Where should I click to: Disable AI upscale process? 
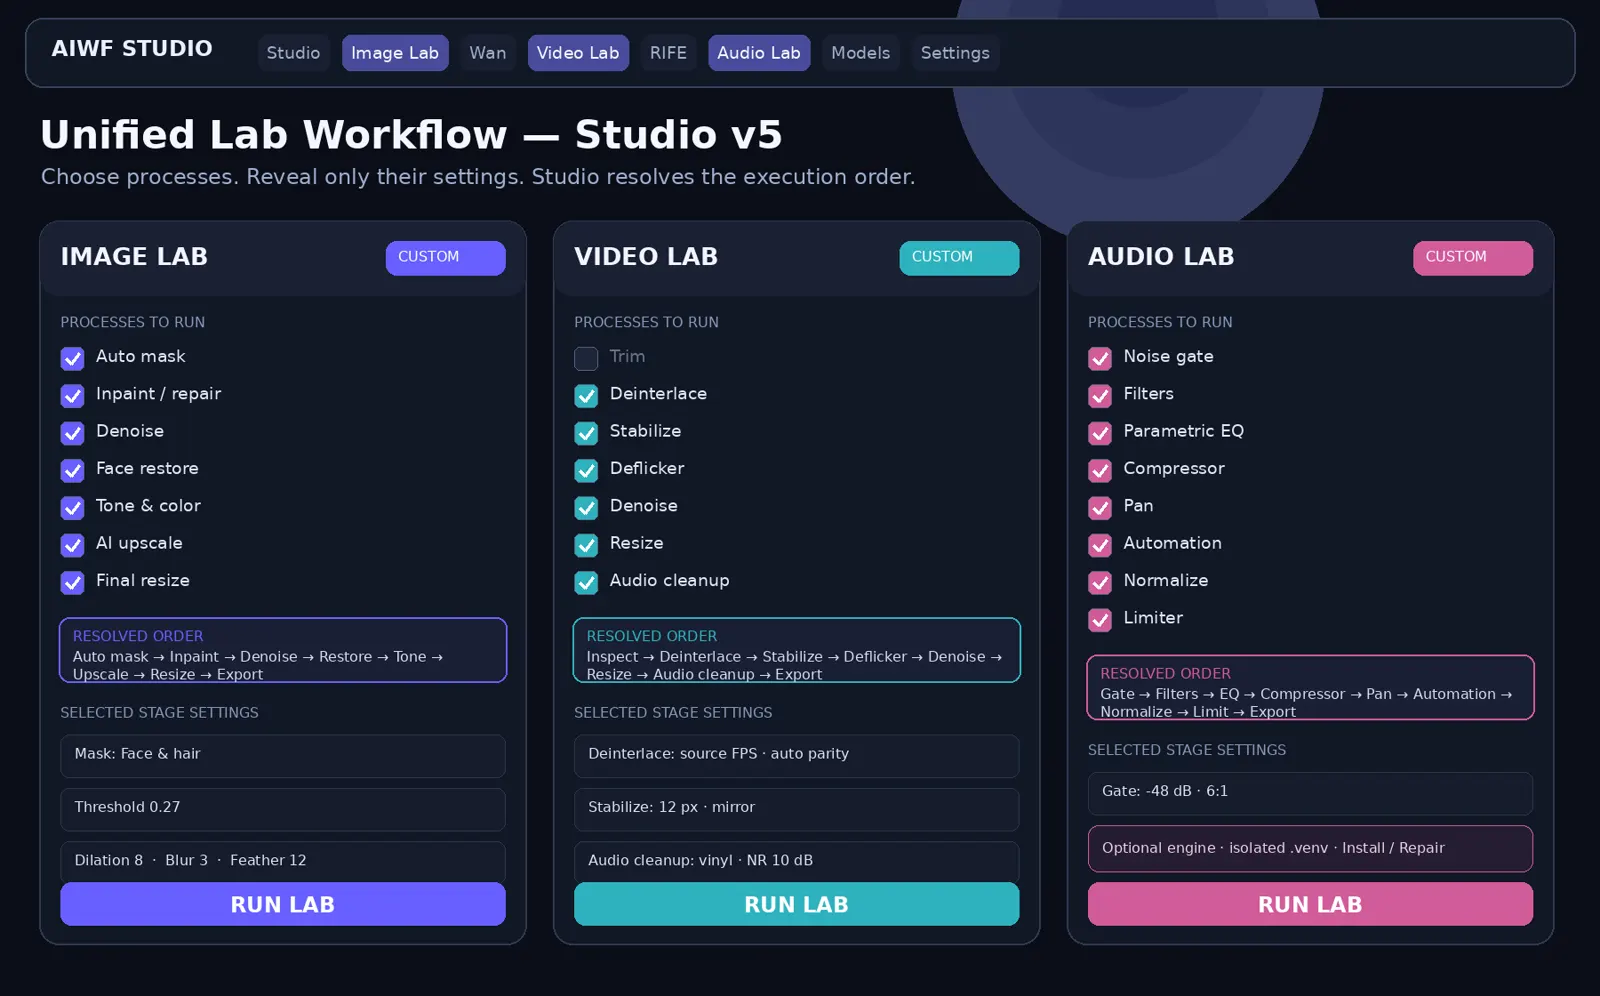tap(73, 545)
